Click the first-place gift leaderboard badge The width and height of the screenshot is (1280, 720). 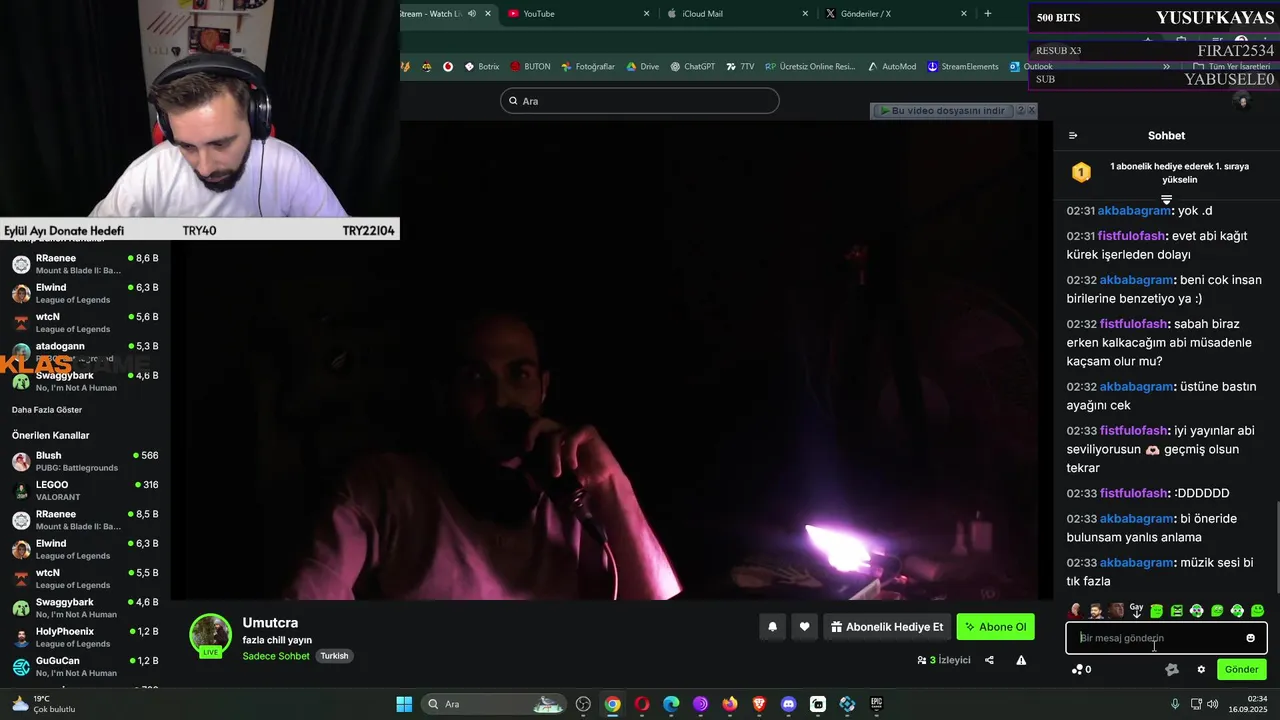point(1081,173)
